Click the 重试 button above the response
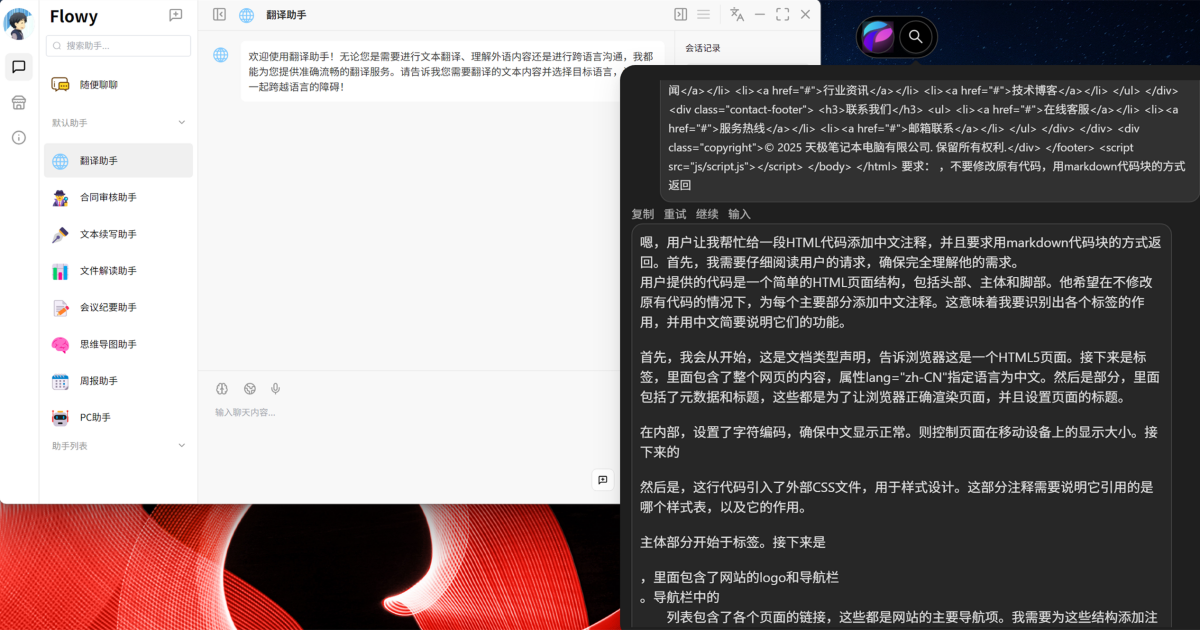 pyautogui.click(x=675, y=214)
